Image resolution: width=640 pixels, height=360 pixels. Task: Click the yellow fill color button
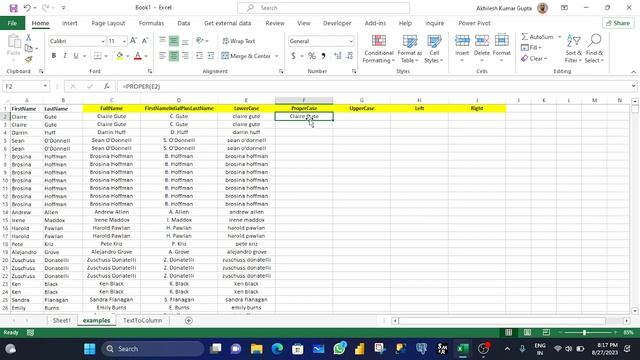click(120, 56)
